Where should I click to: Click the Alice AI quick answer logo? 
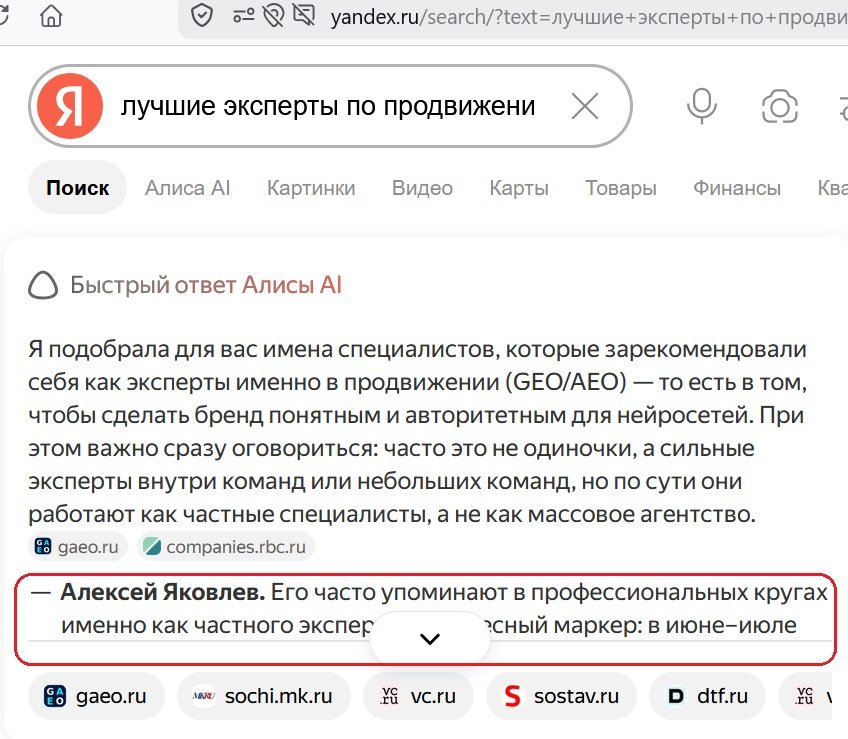coord(43,285)
